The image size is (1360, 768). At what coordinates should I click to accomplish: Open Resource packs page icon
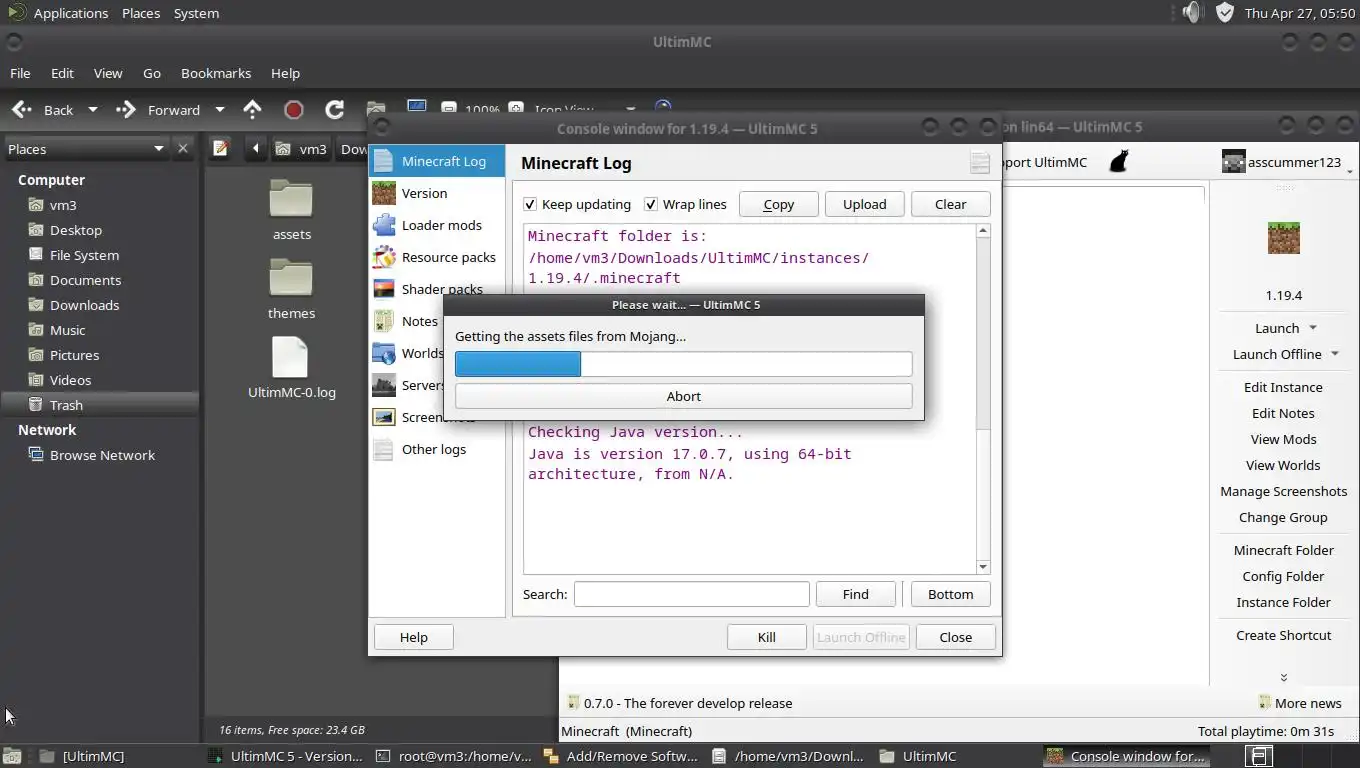coord(384,257)
